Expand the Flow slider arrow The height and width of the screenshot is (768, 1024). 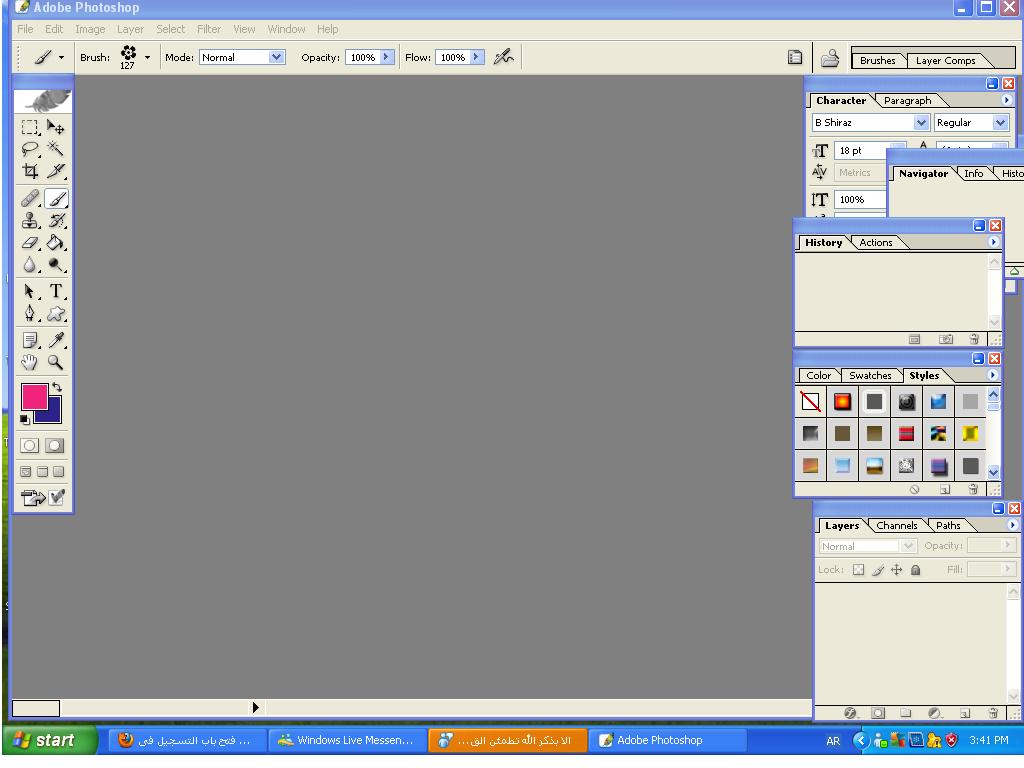[x=477, y=57]
